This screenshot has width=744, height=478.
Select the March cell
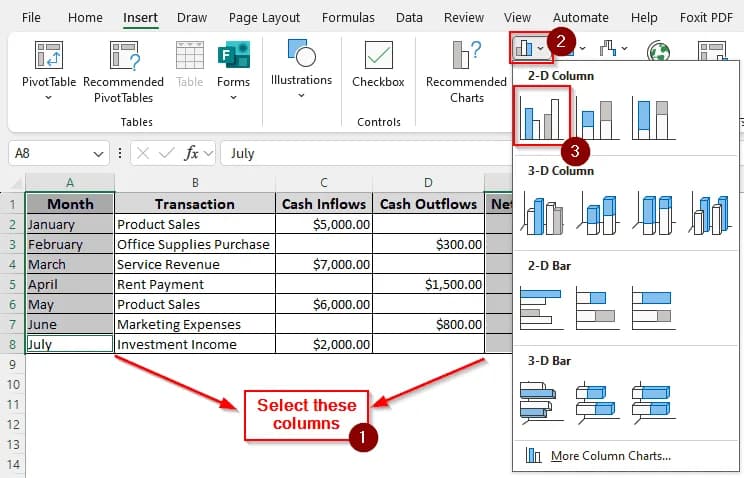click(70, 264)
